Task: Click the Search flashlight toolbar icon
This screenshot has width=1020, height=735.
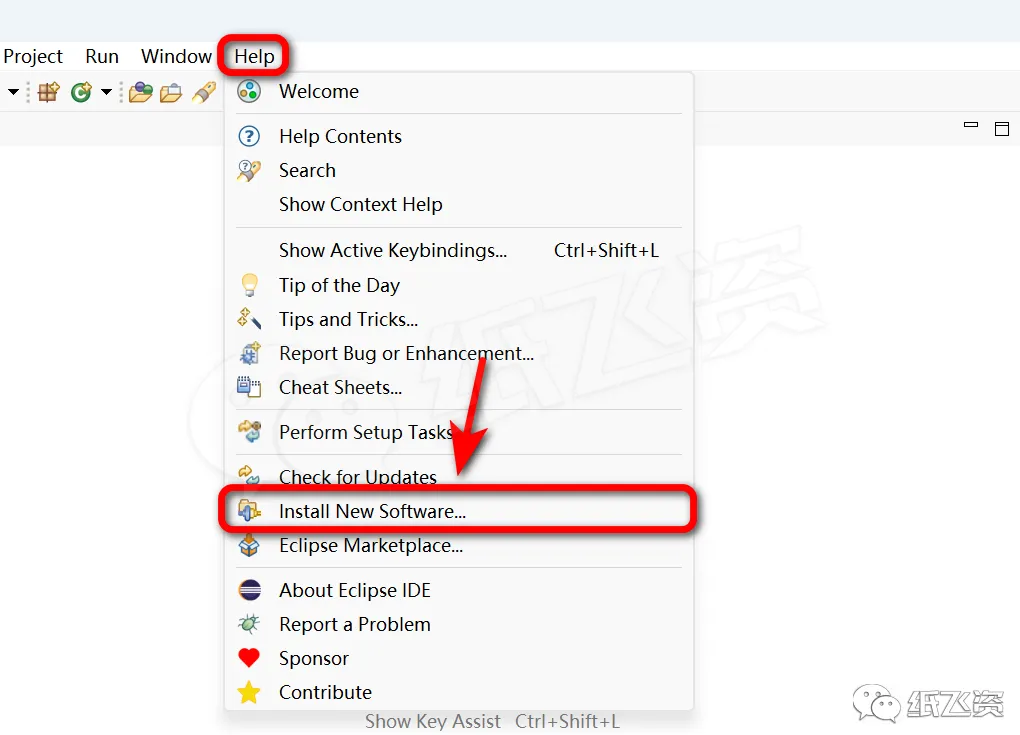Action: [204, 92]
